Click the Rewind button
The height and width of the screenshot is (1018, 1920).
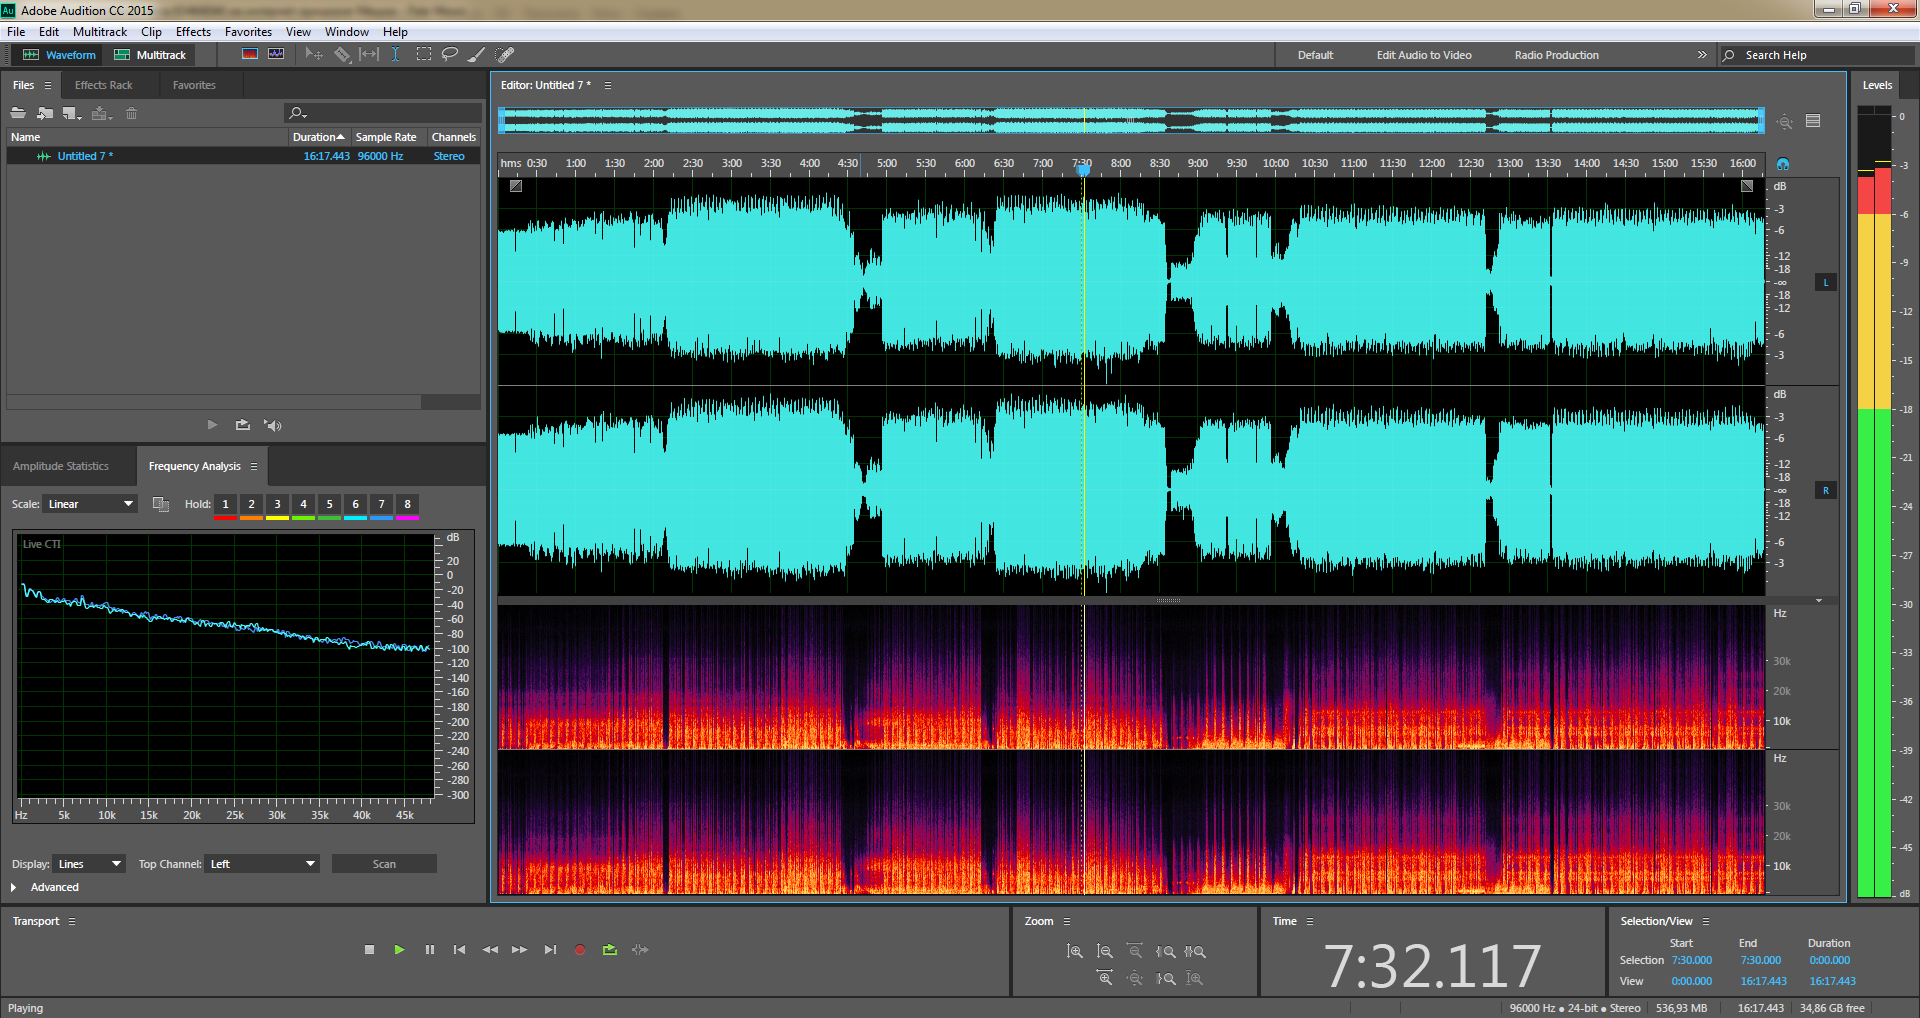point(490,950)
